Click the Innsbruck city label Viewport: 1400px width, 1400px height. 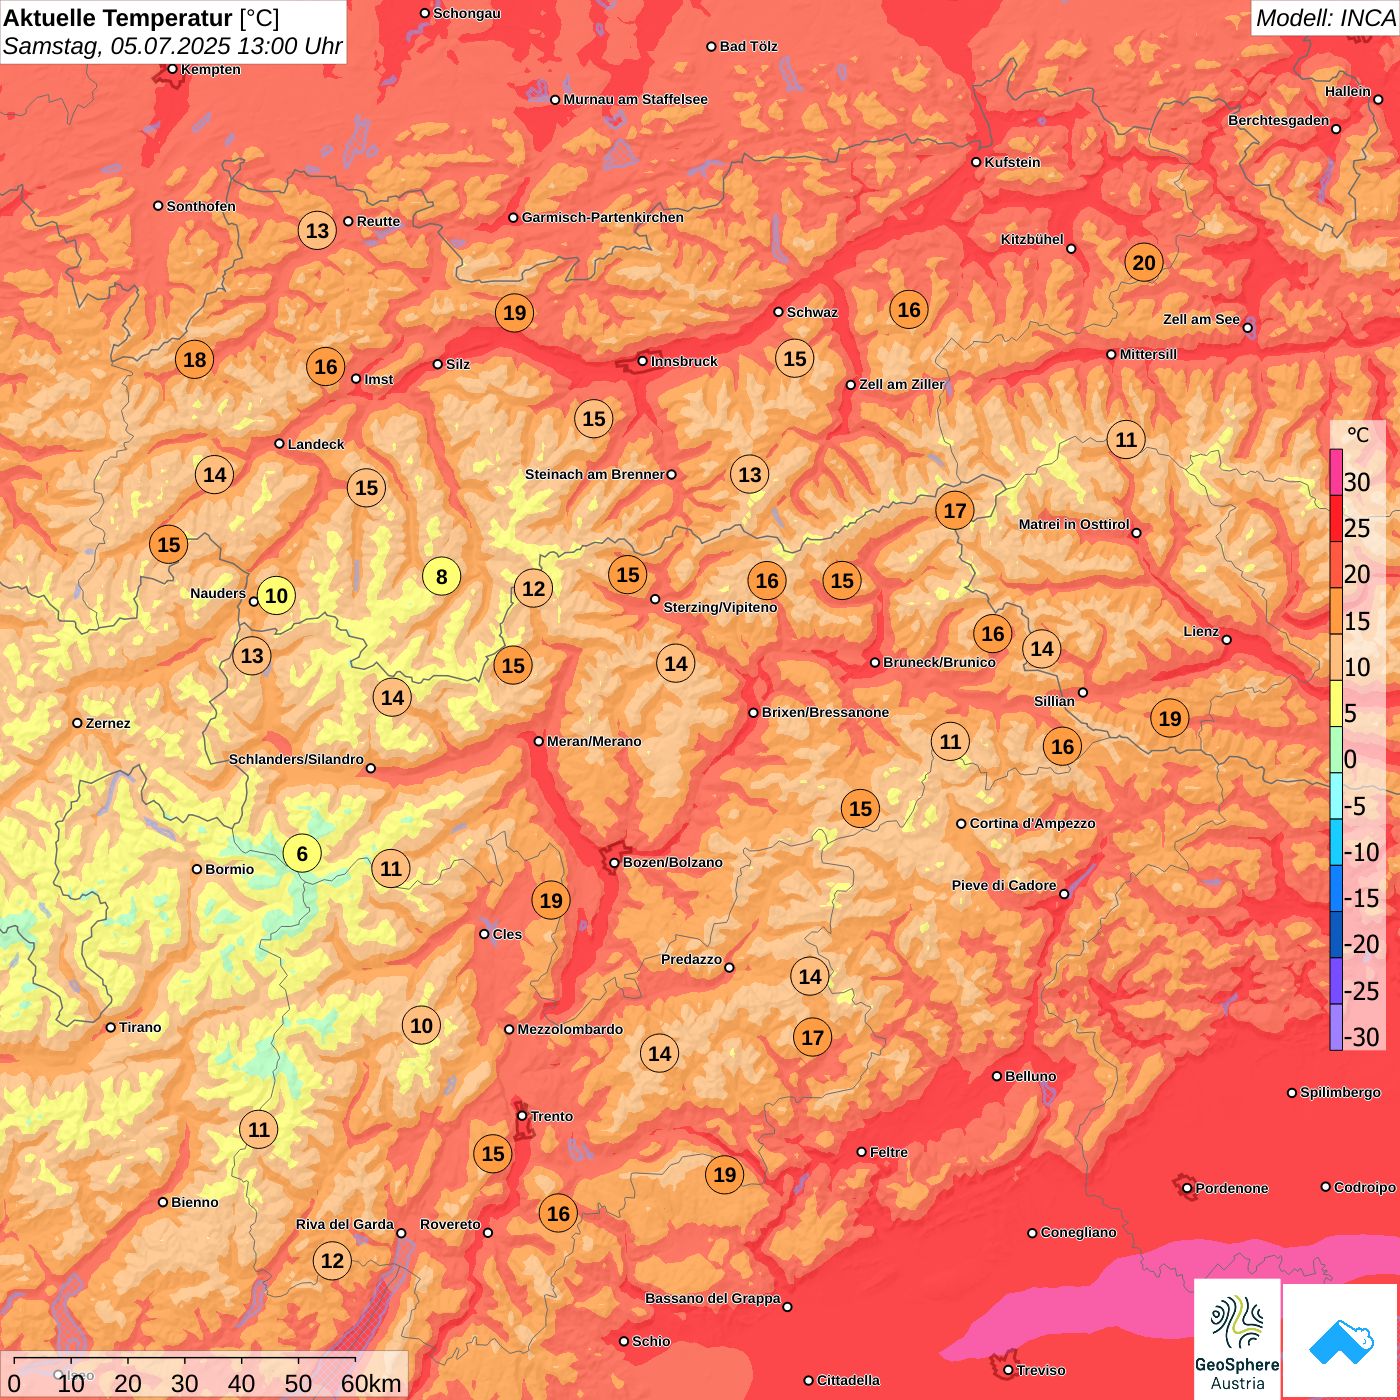684,361
